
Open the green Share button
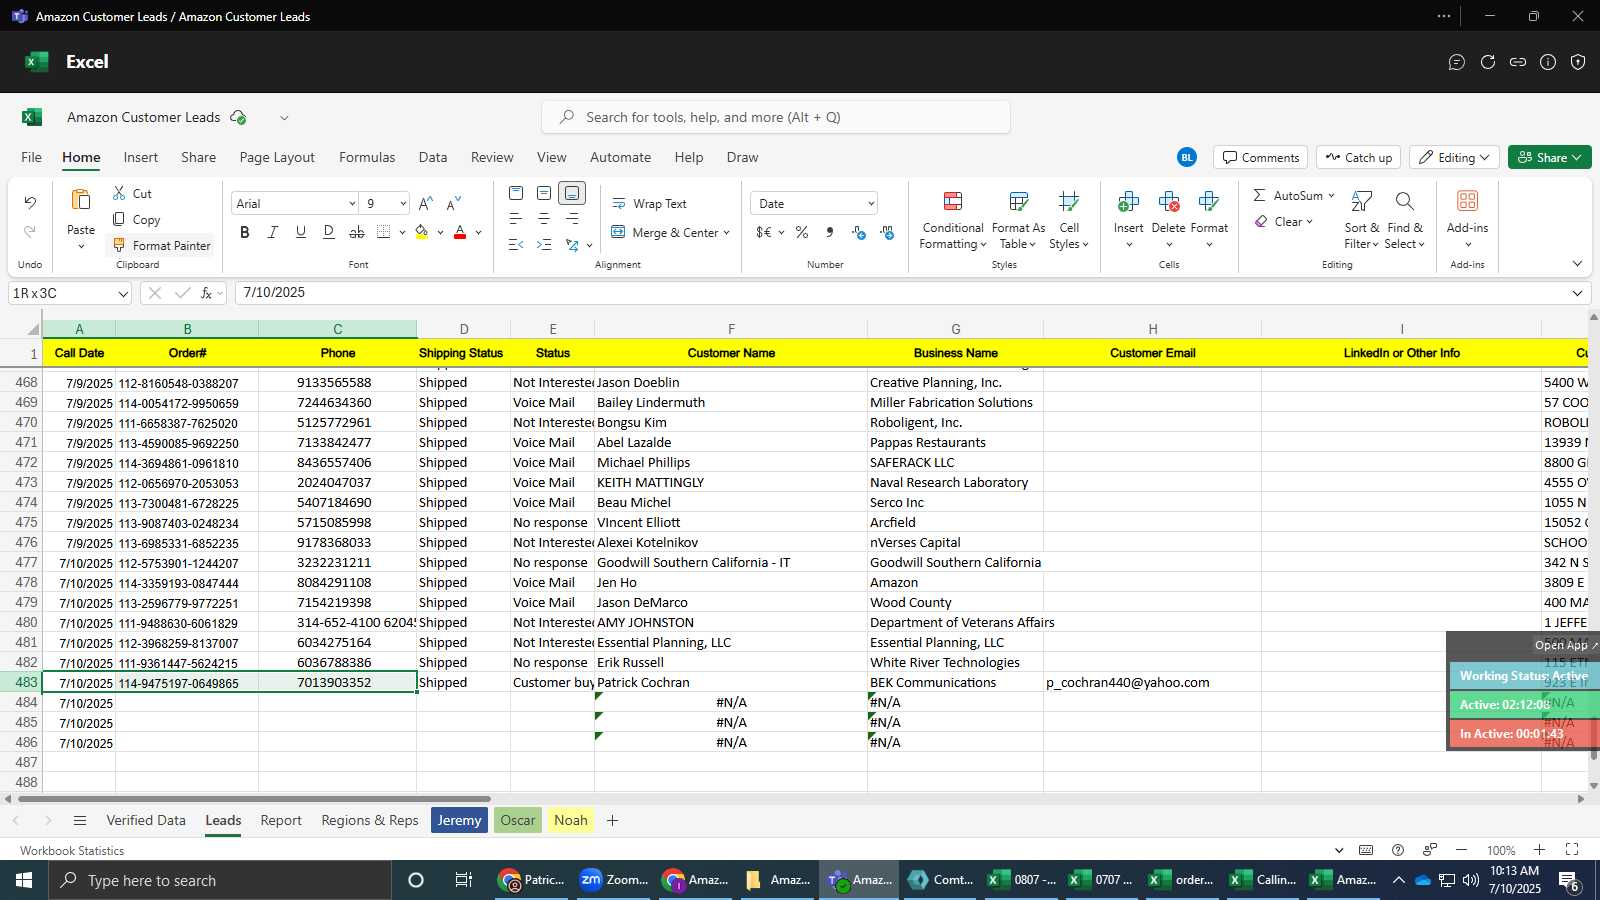1549,157
